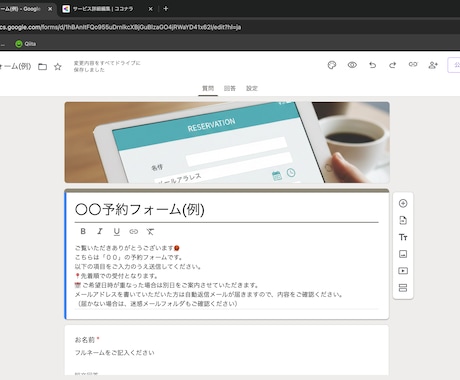Close the ココナラ browser tab

150,9
